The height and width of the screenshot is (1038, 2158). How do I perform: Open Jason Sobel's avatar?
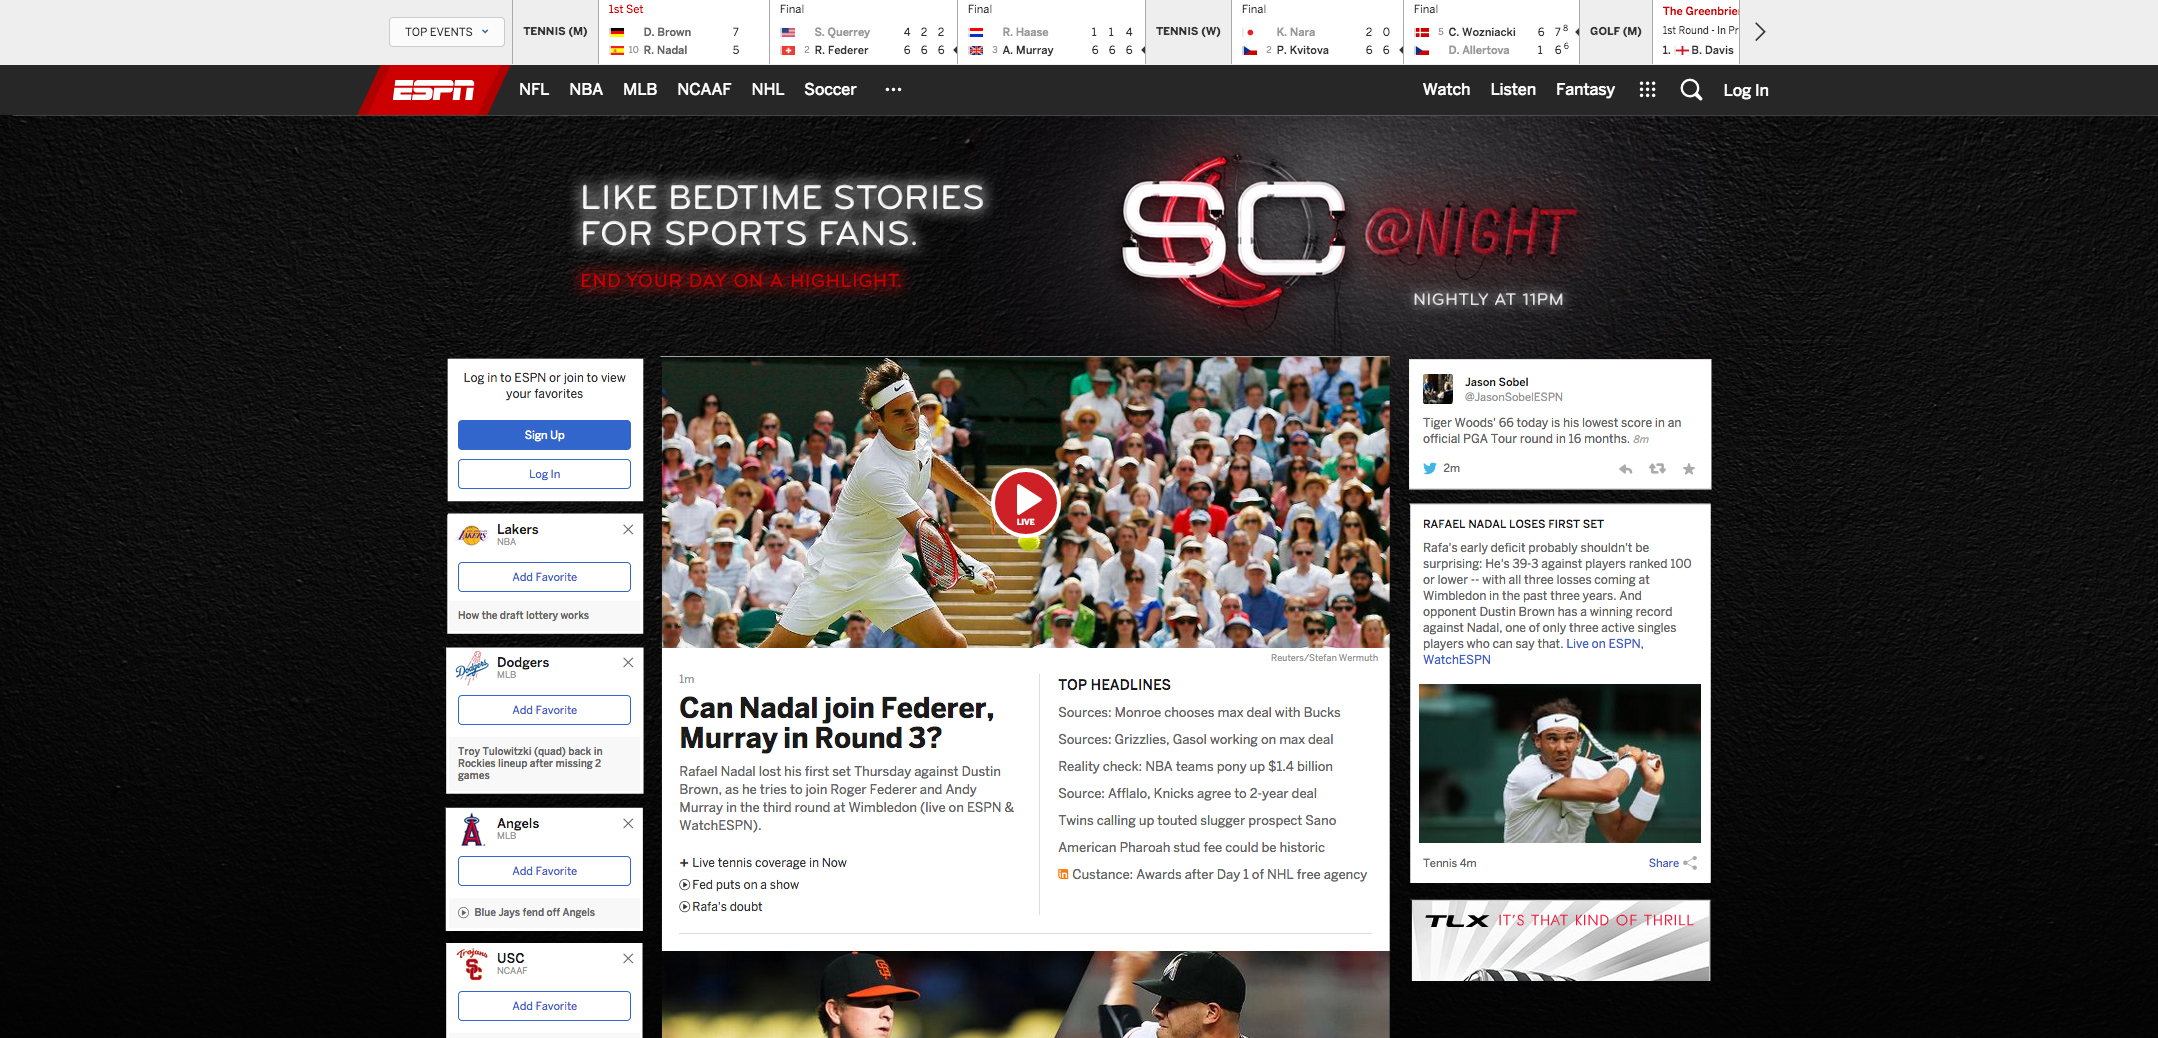(x=1438, y=389)
